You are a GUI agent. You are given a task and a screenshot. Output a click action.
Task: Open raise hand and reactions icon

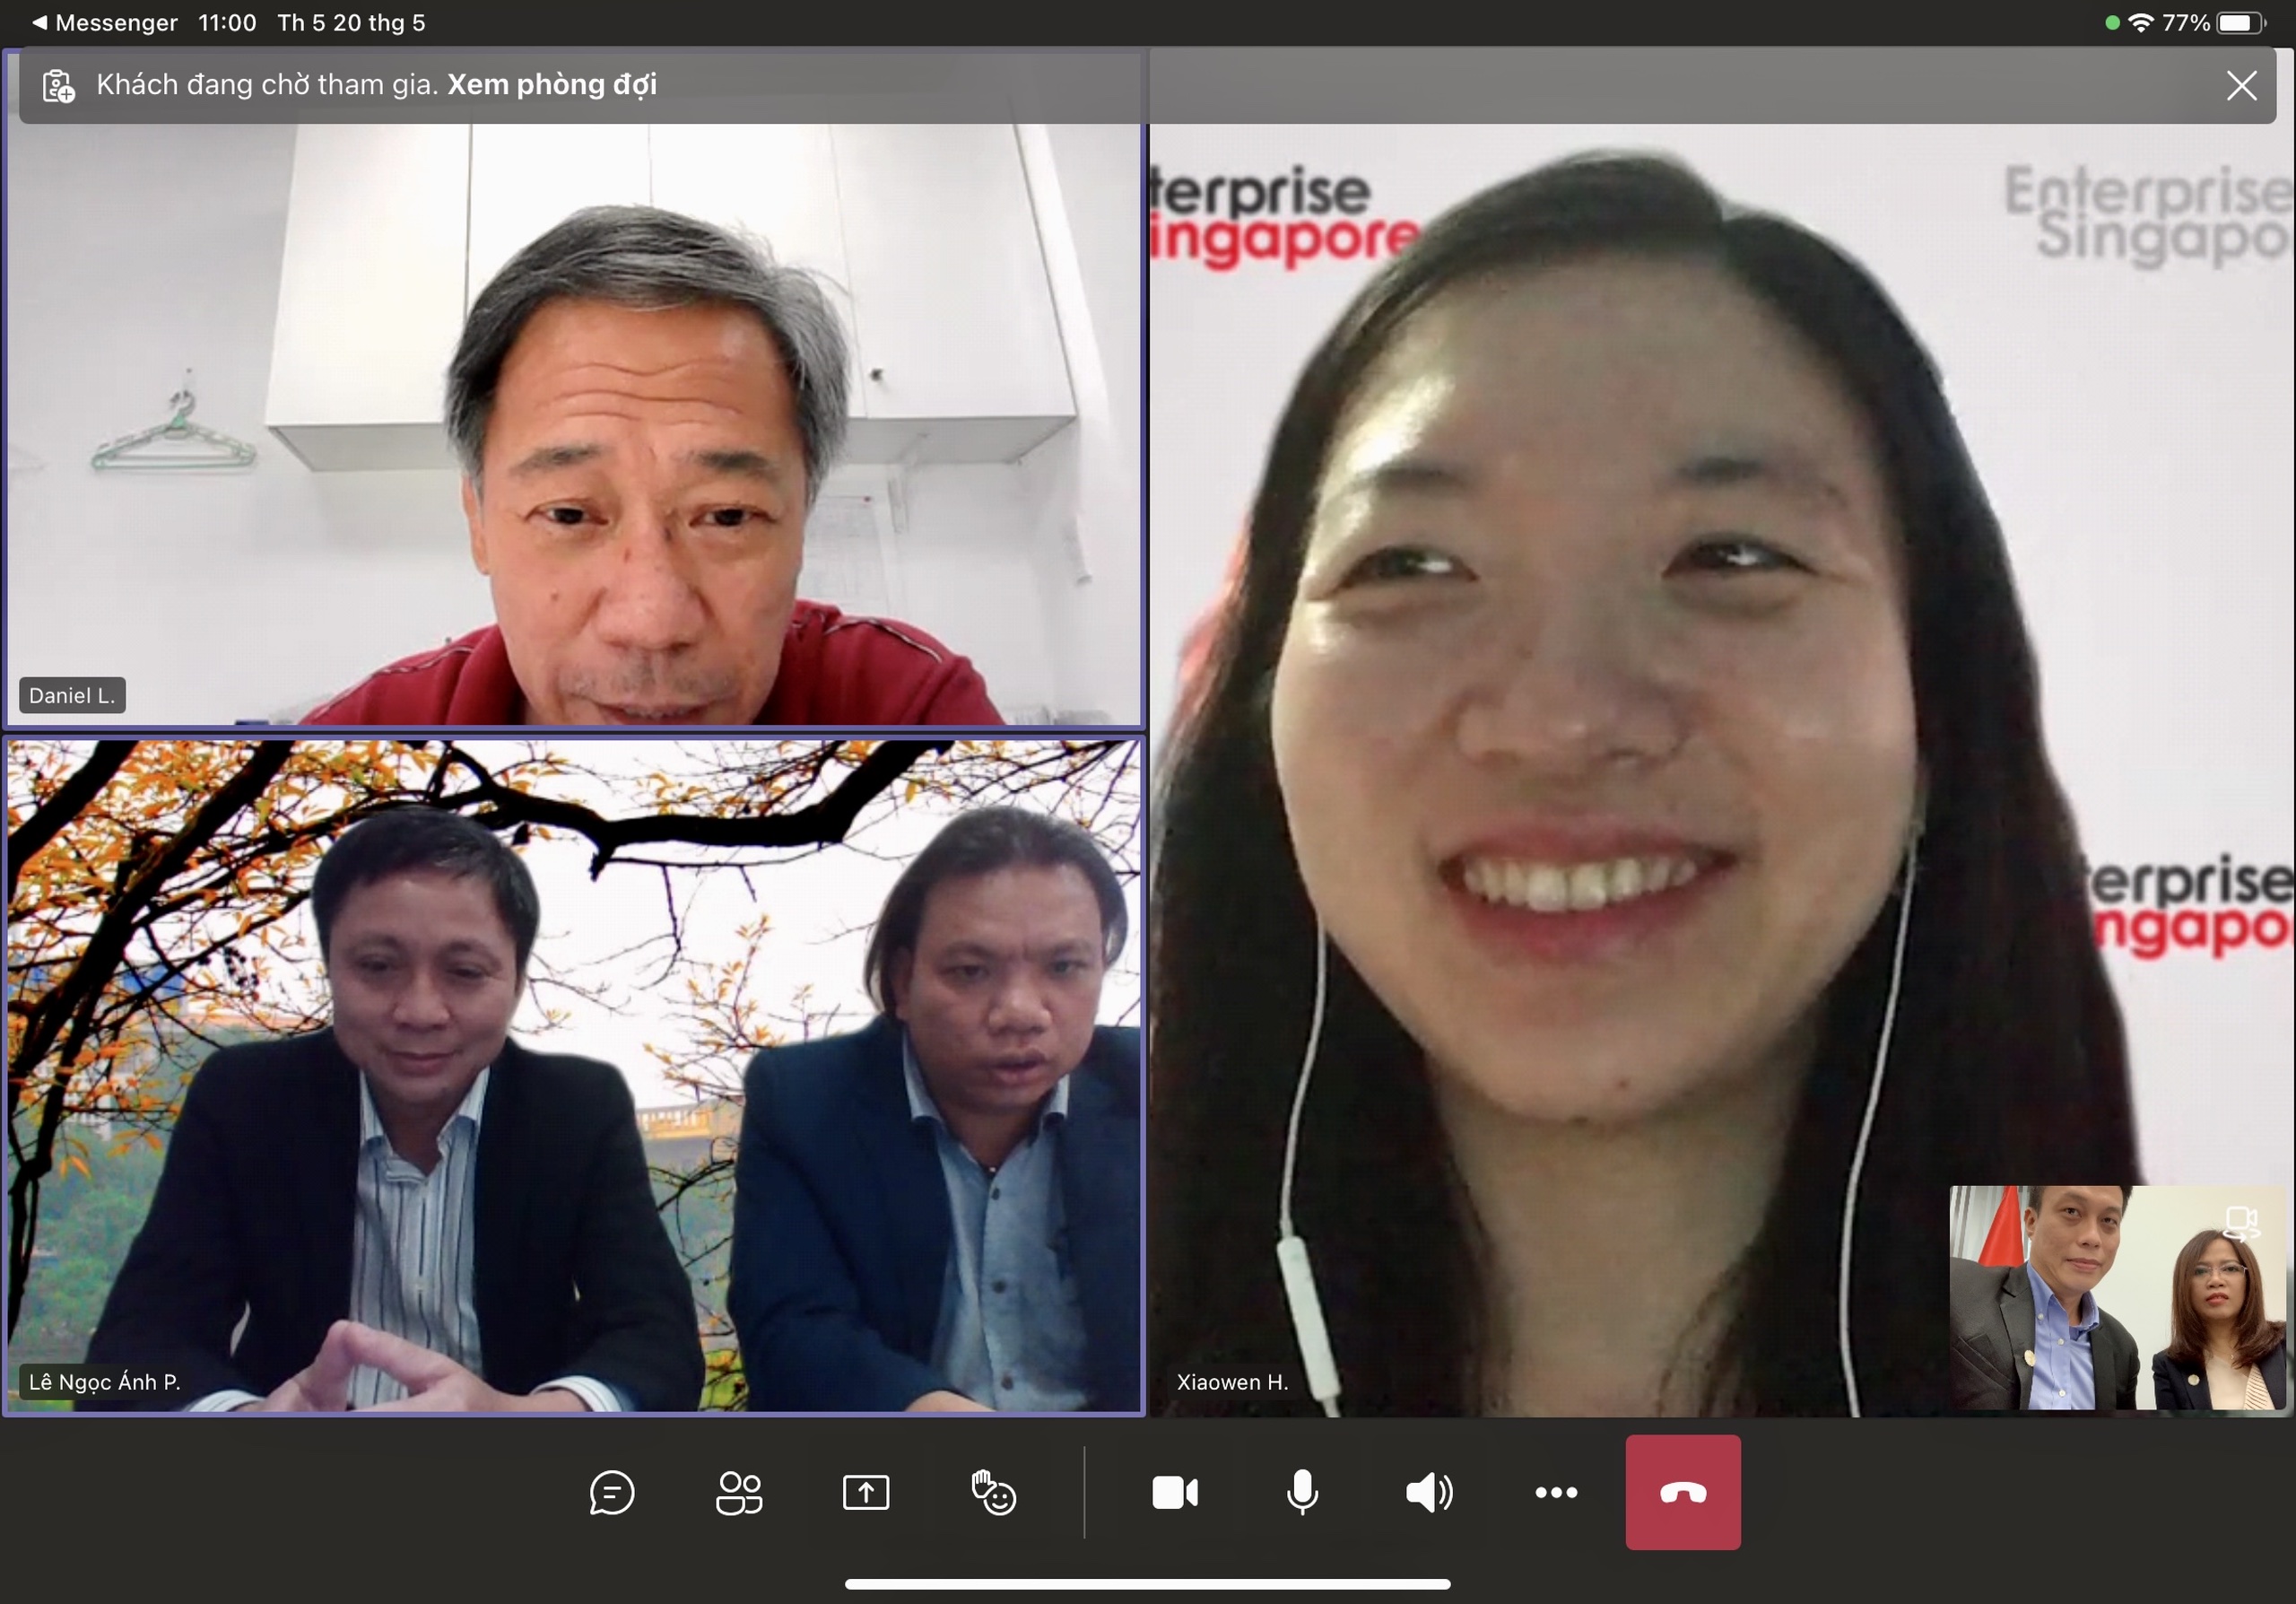pyautogui.click(x=993, y=1493)
